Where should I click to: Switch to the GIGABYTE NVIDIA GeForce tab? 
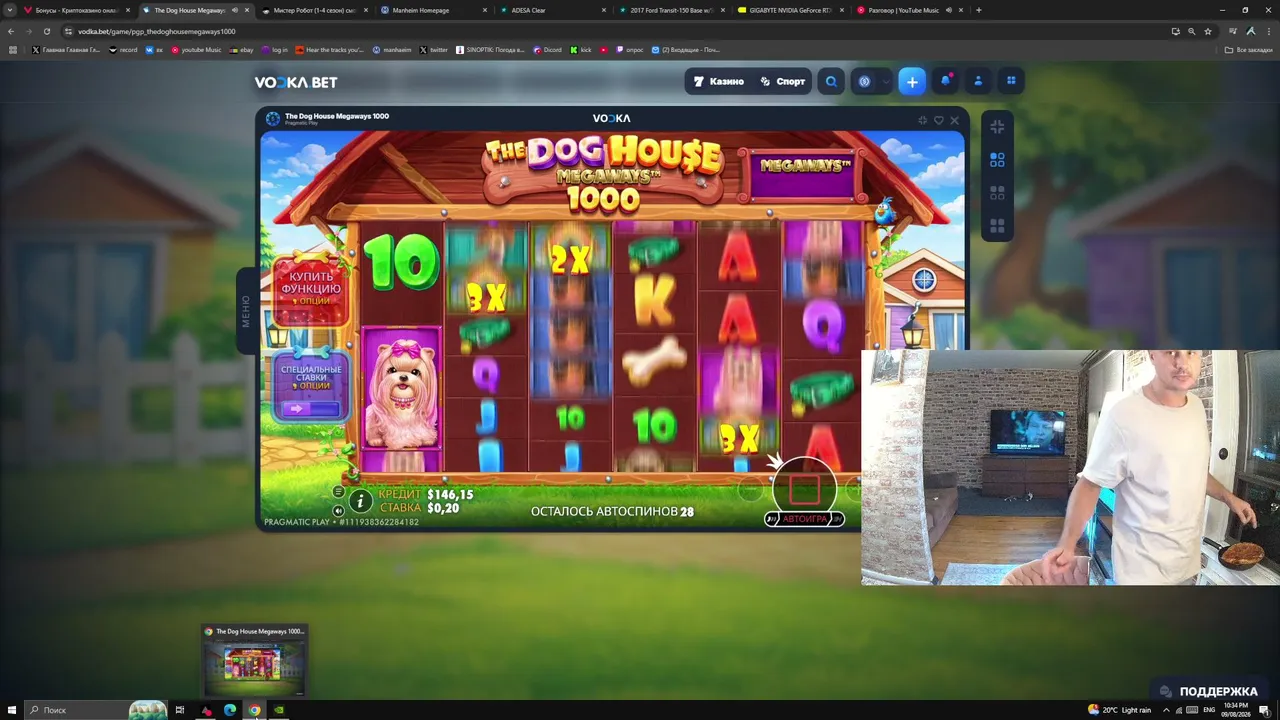(x=790, y=10)
